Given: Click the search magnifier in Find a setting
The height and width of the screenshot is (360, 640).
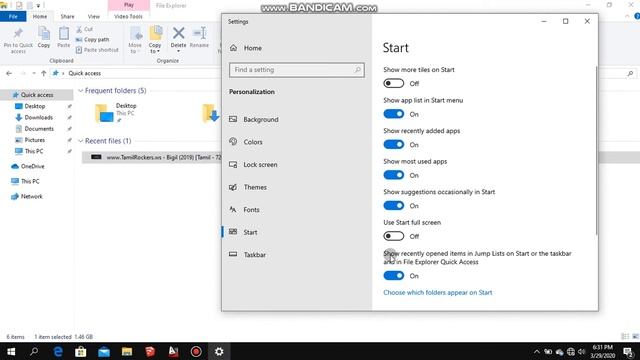Looking at the screenshot, I should click(358, 70).
